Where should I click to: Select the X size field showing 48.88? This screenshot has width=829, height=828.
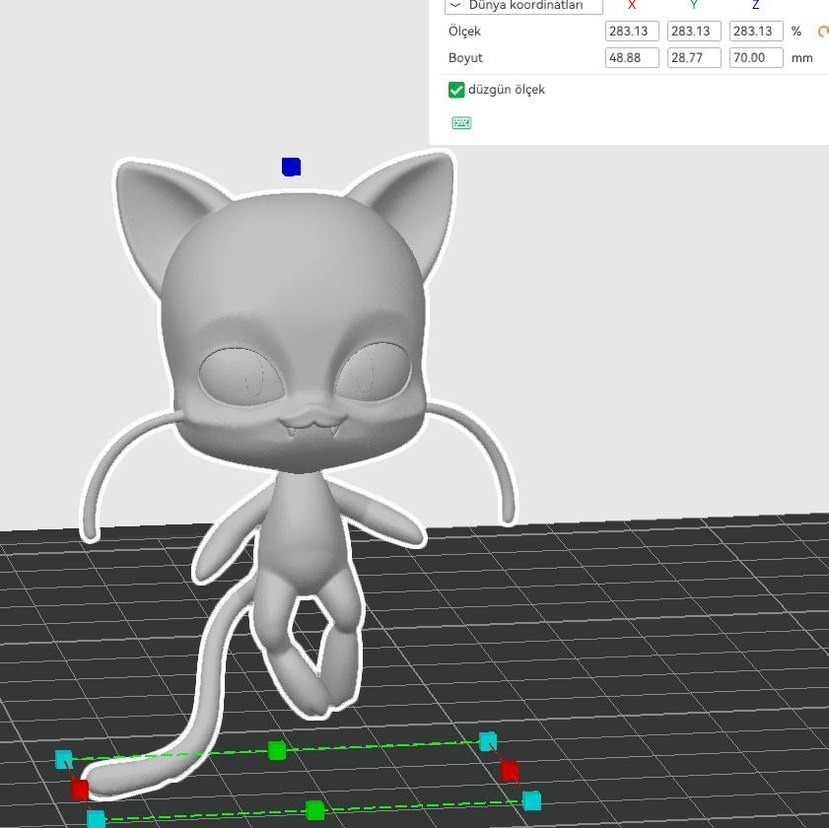pyautogui.click(x=632, y=58)
